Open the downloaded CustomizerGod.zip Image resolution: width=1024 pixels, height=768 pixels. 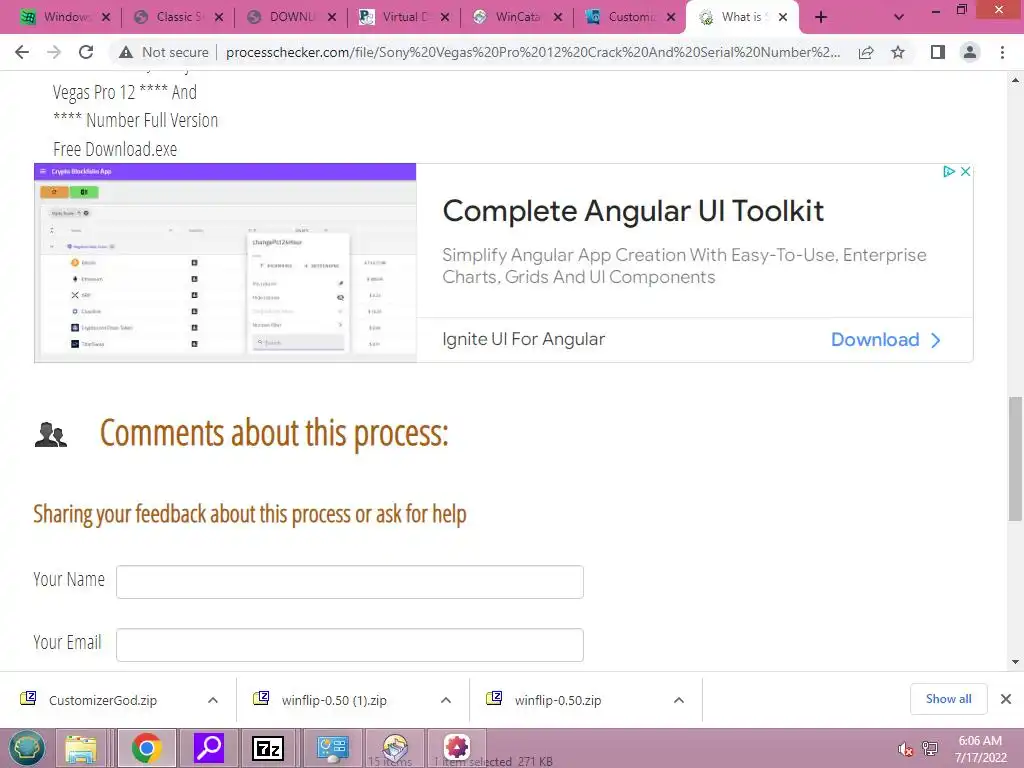pyautogui.click(x=103, y=700)
